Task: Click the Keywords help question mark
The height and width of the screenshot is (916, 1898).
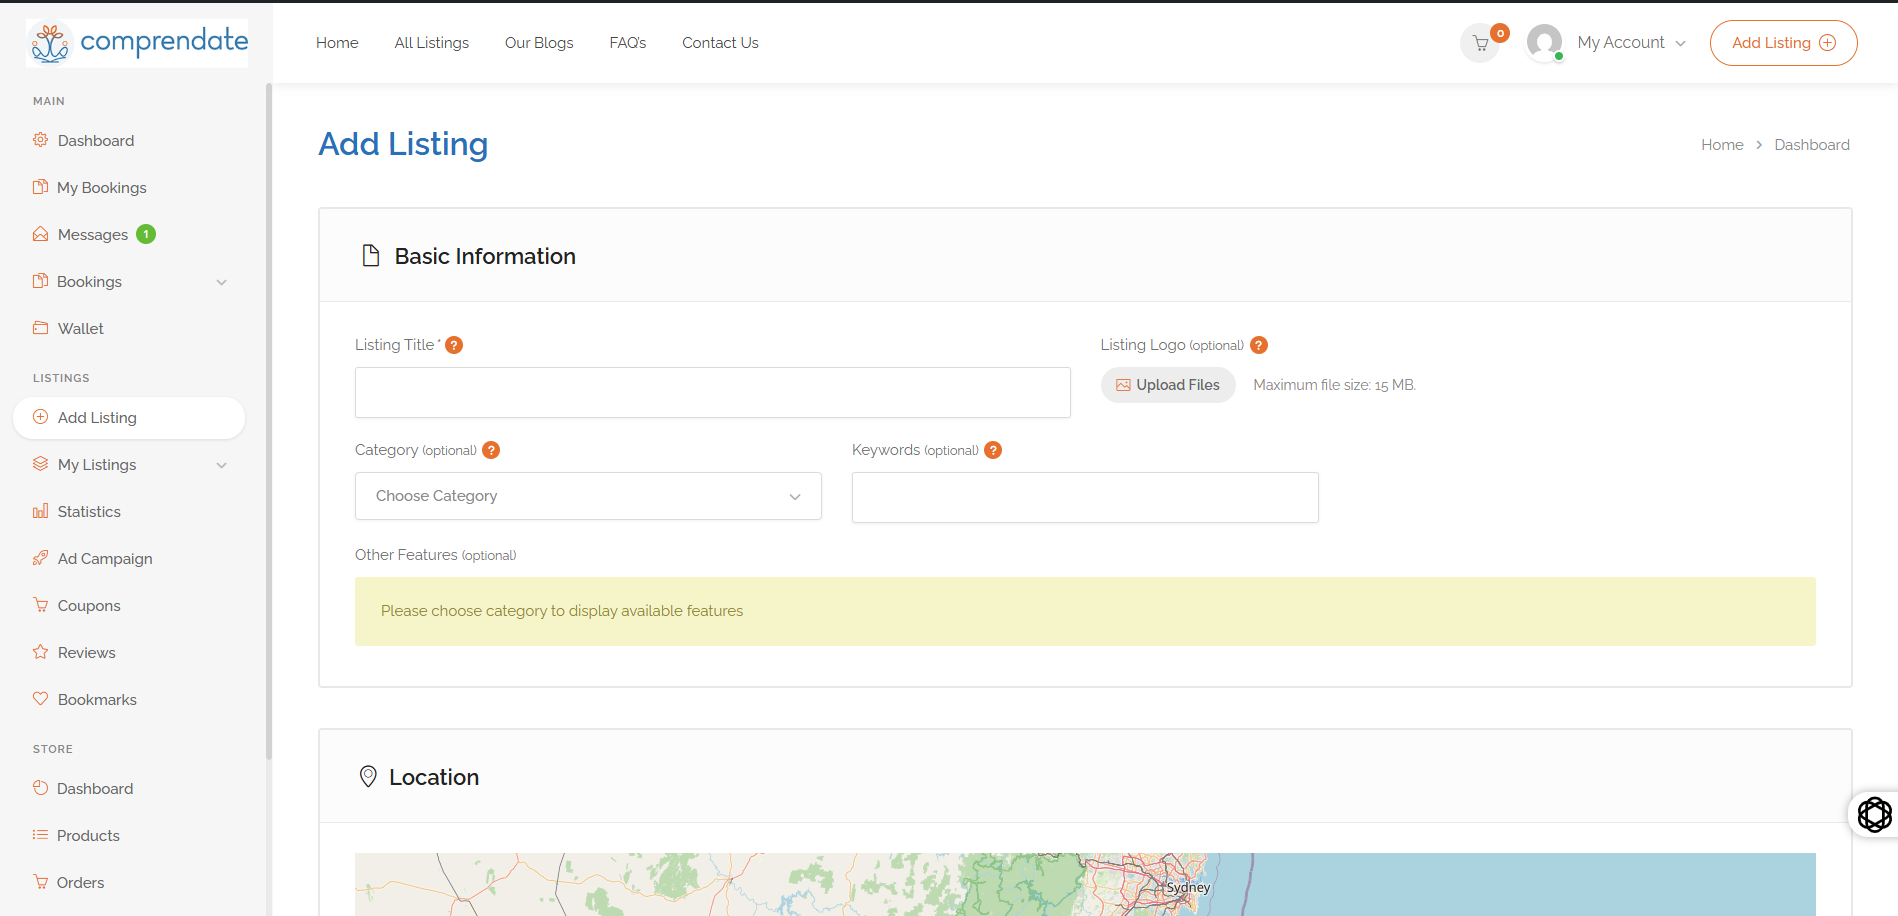Action: click(993, 450)
